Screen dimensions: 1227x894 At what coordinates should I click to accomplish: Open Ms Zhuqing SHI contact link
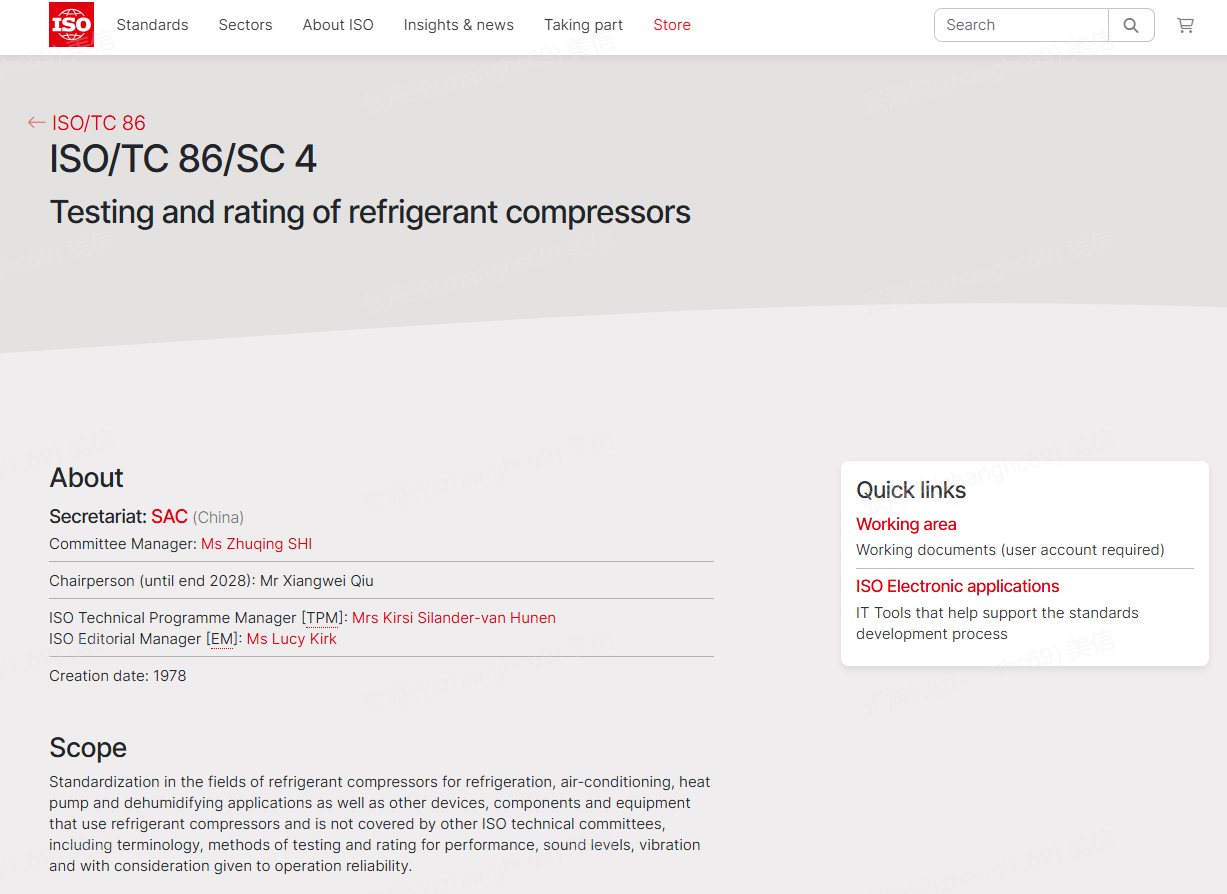pyautogui.click(x=256, y=544)
